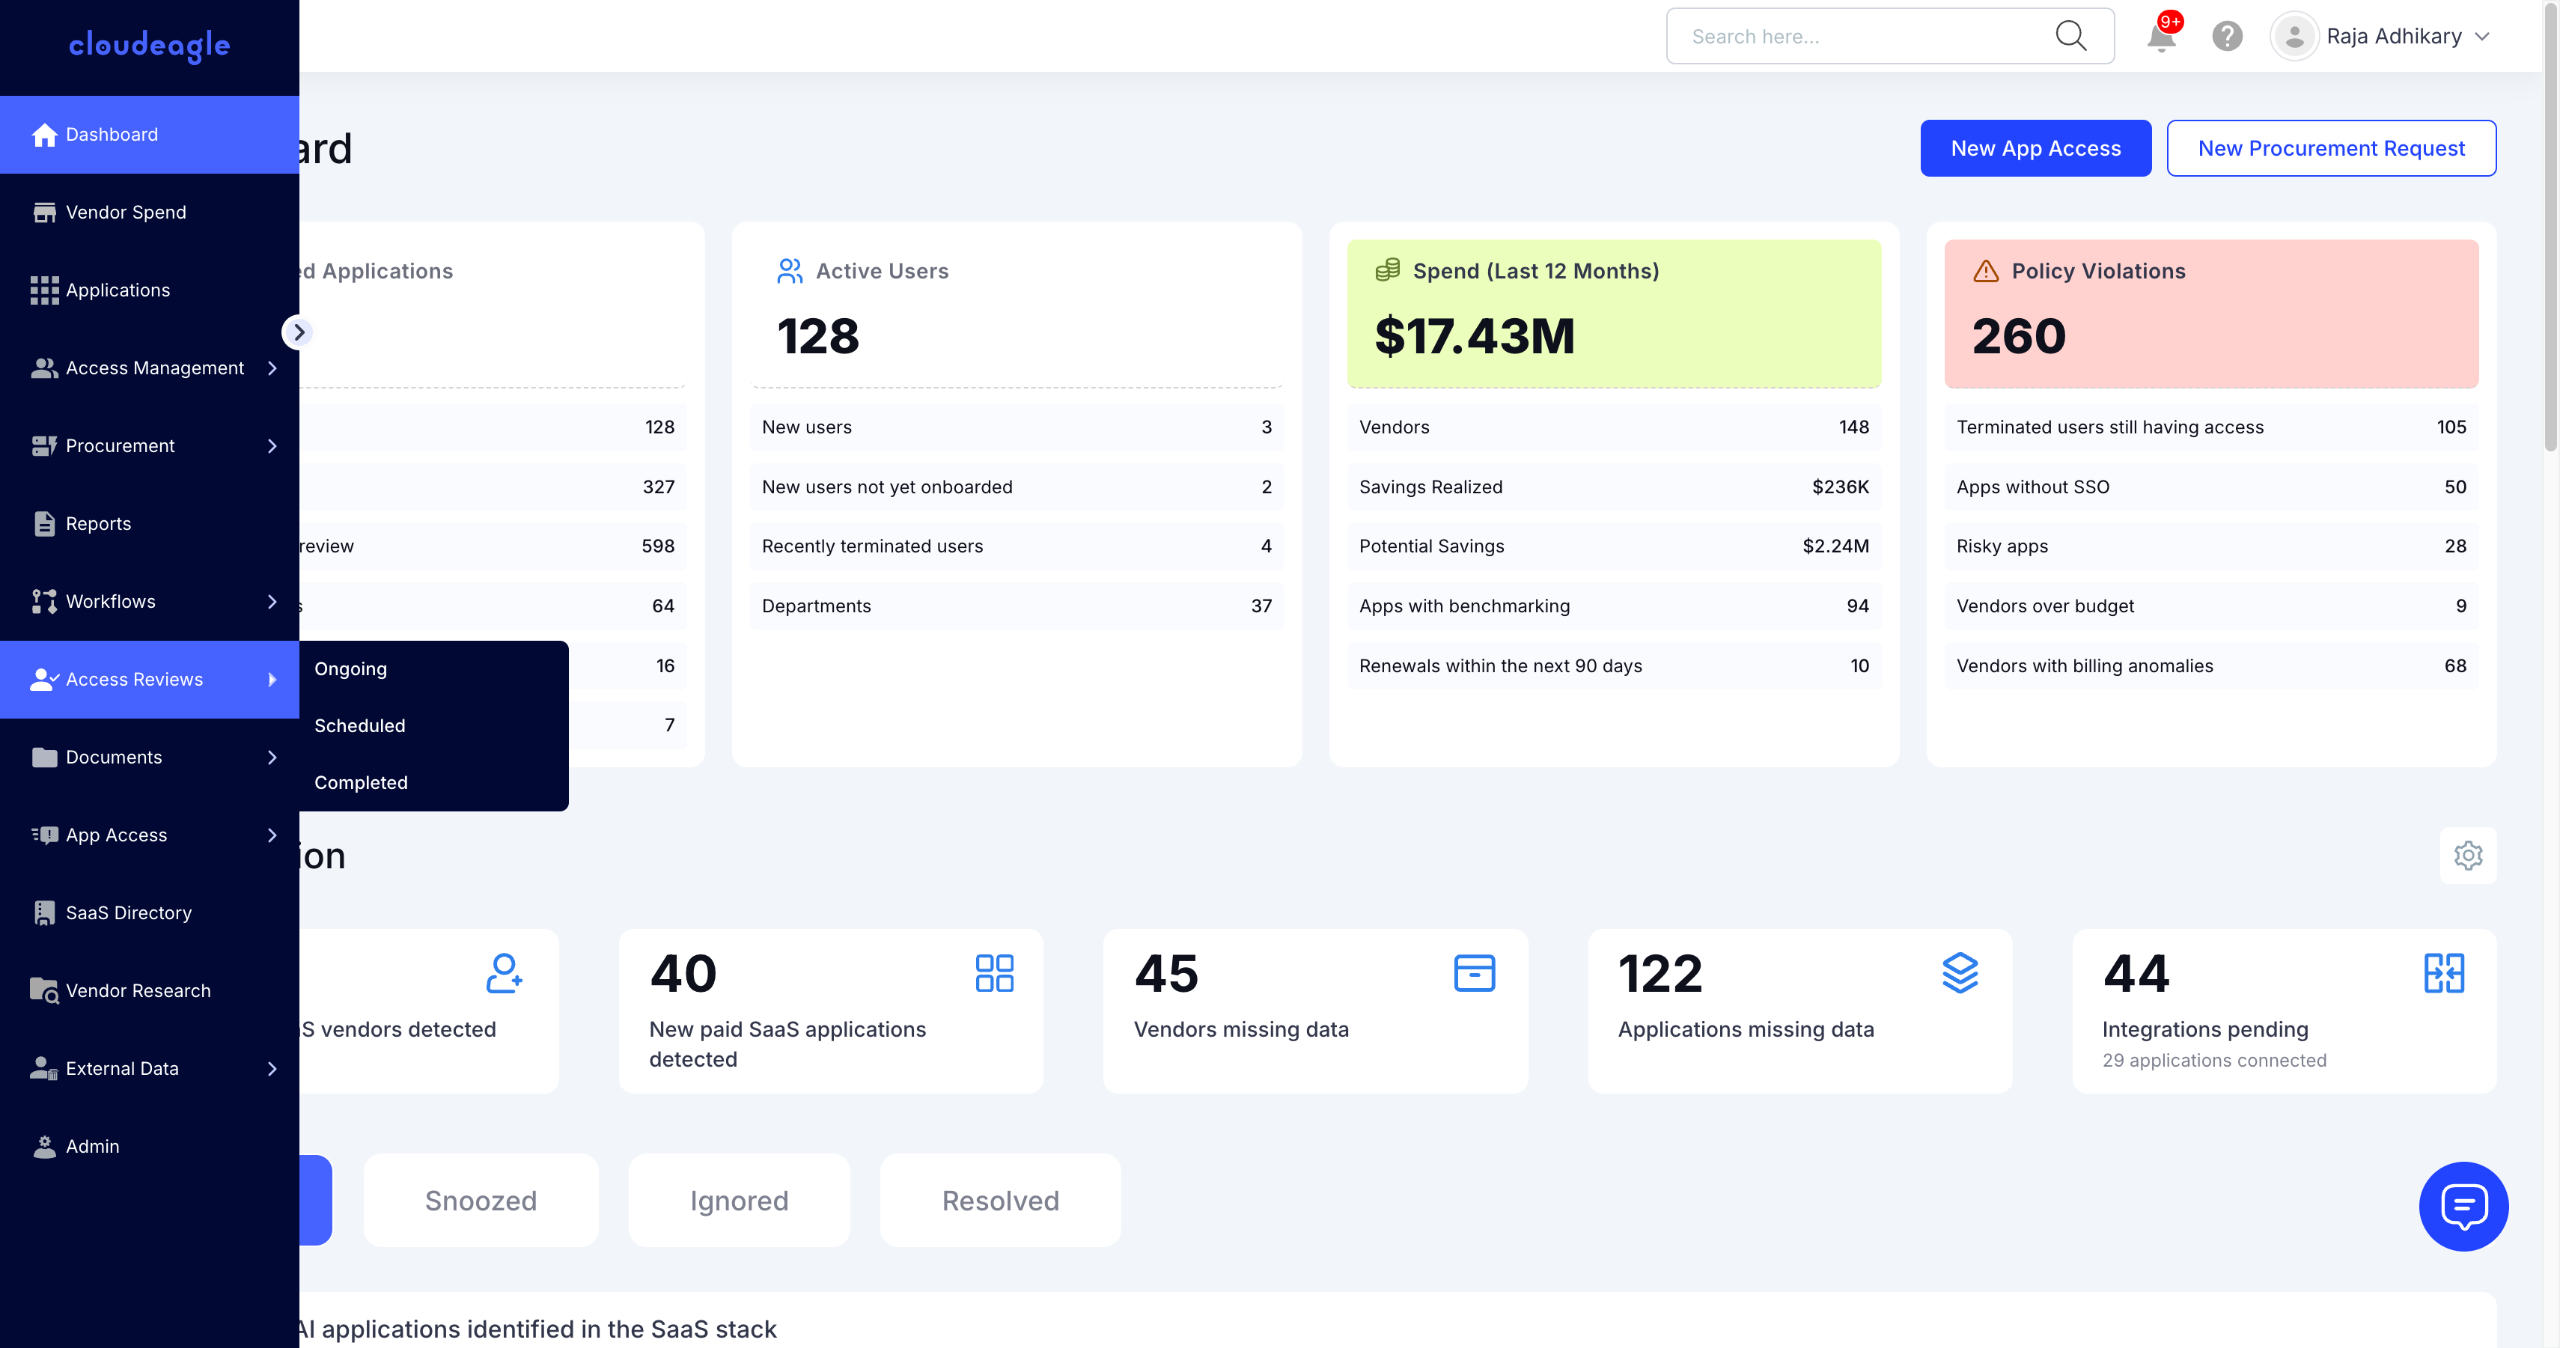Click the New Procurement Request button
The height and width of the screenshot is (1348, 2560).
pyautogui.click(x=2331, y=149)
